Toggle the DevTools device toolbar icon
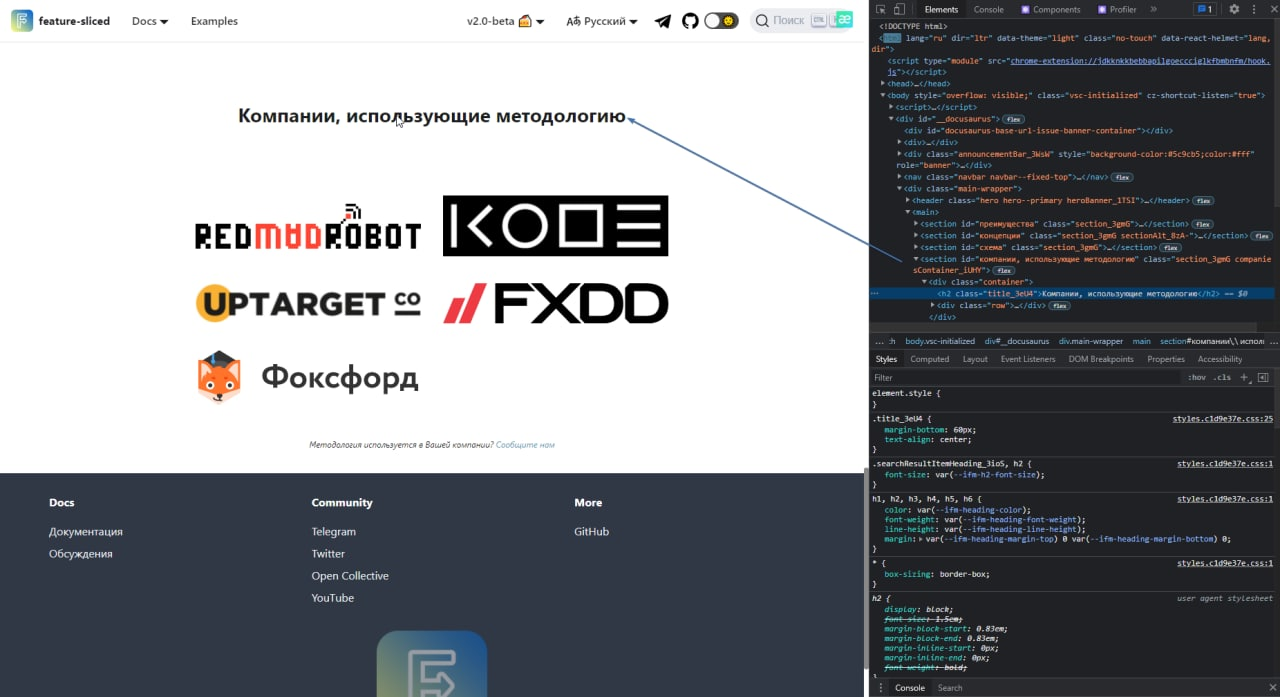1280x697 pixels. (898, 9)
